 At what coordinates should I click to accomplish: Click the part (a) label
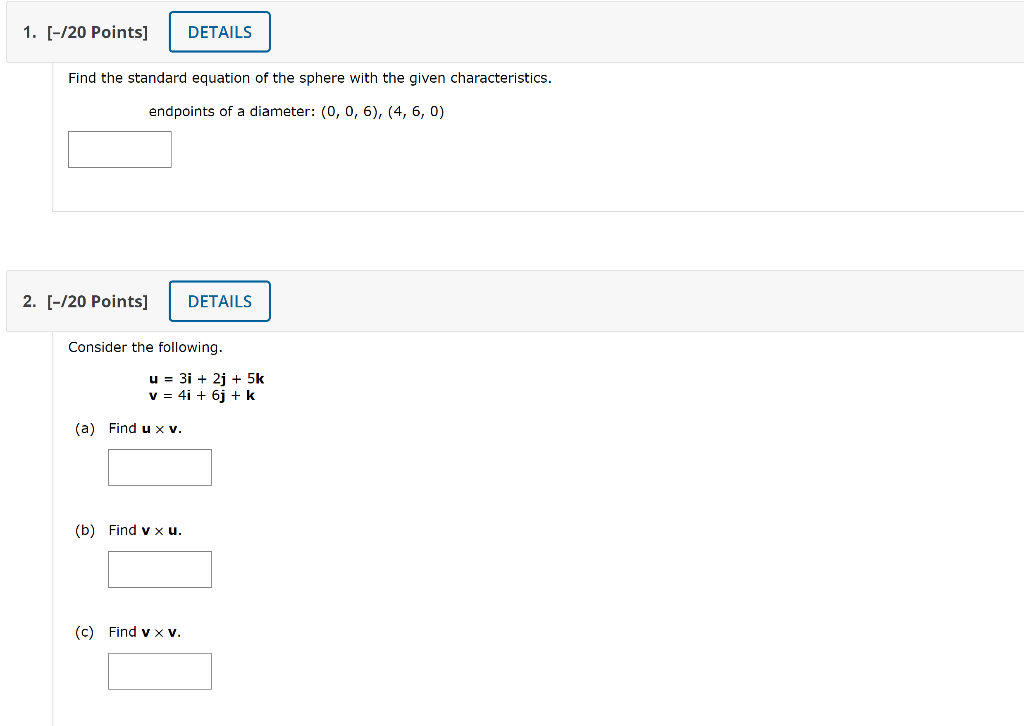point(84,428)
